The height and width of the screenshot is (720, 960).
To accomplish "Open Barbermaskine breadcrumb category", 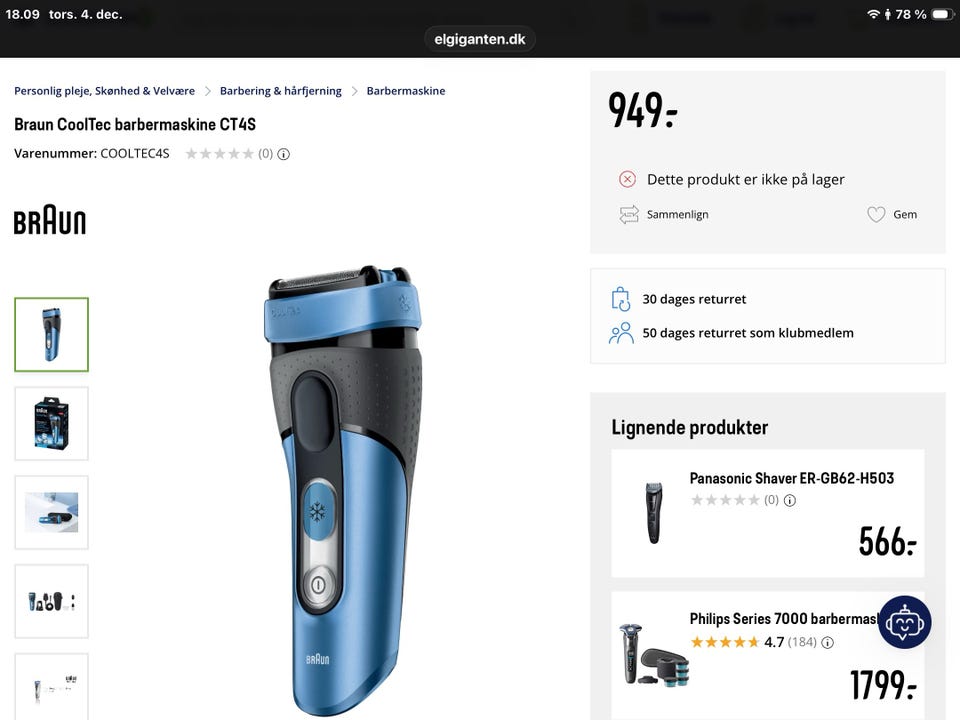I will pos(406,91).
